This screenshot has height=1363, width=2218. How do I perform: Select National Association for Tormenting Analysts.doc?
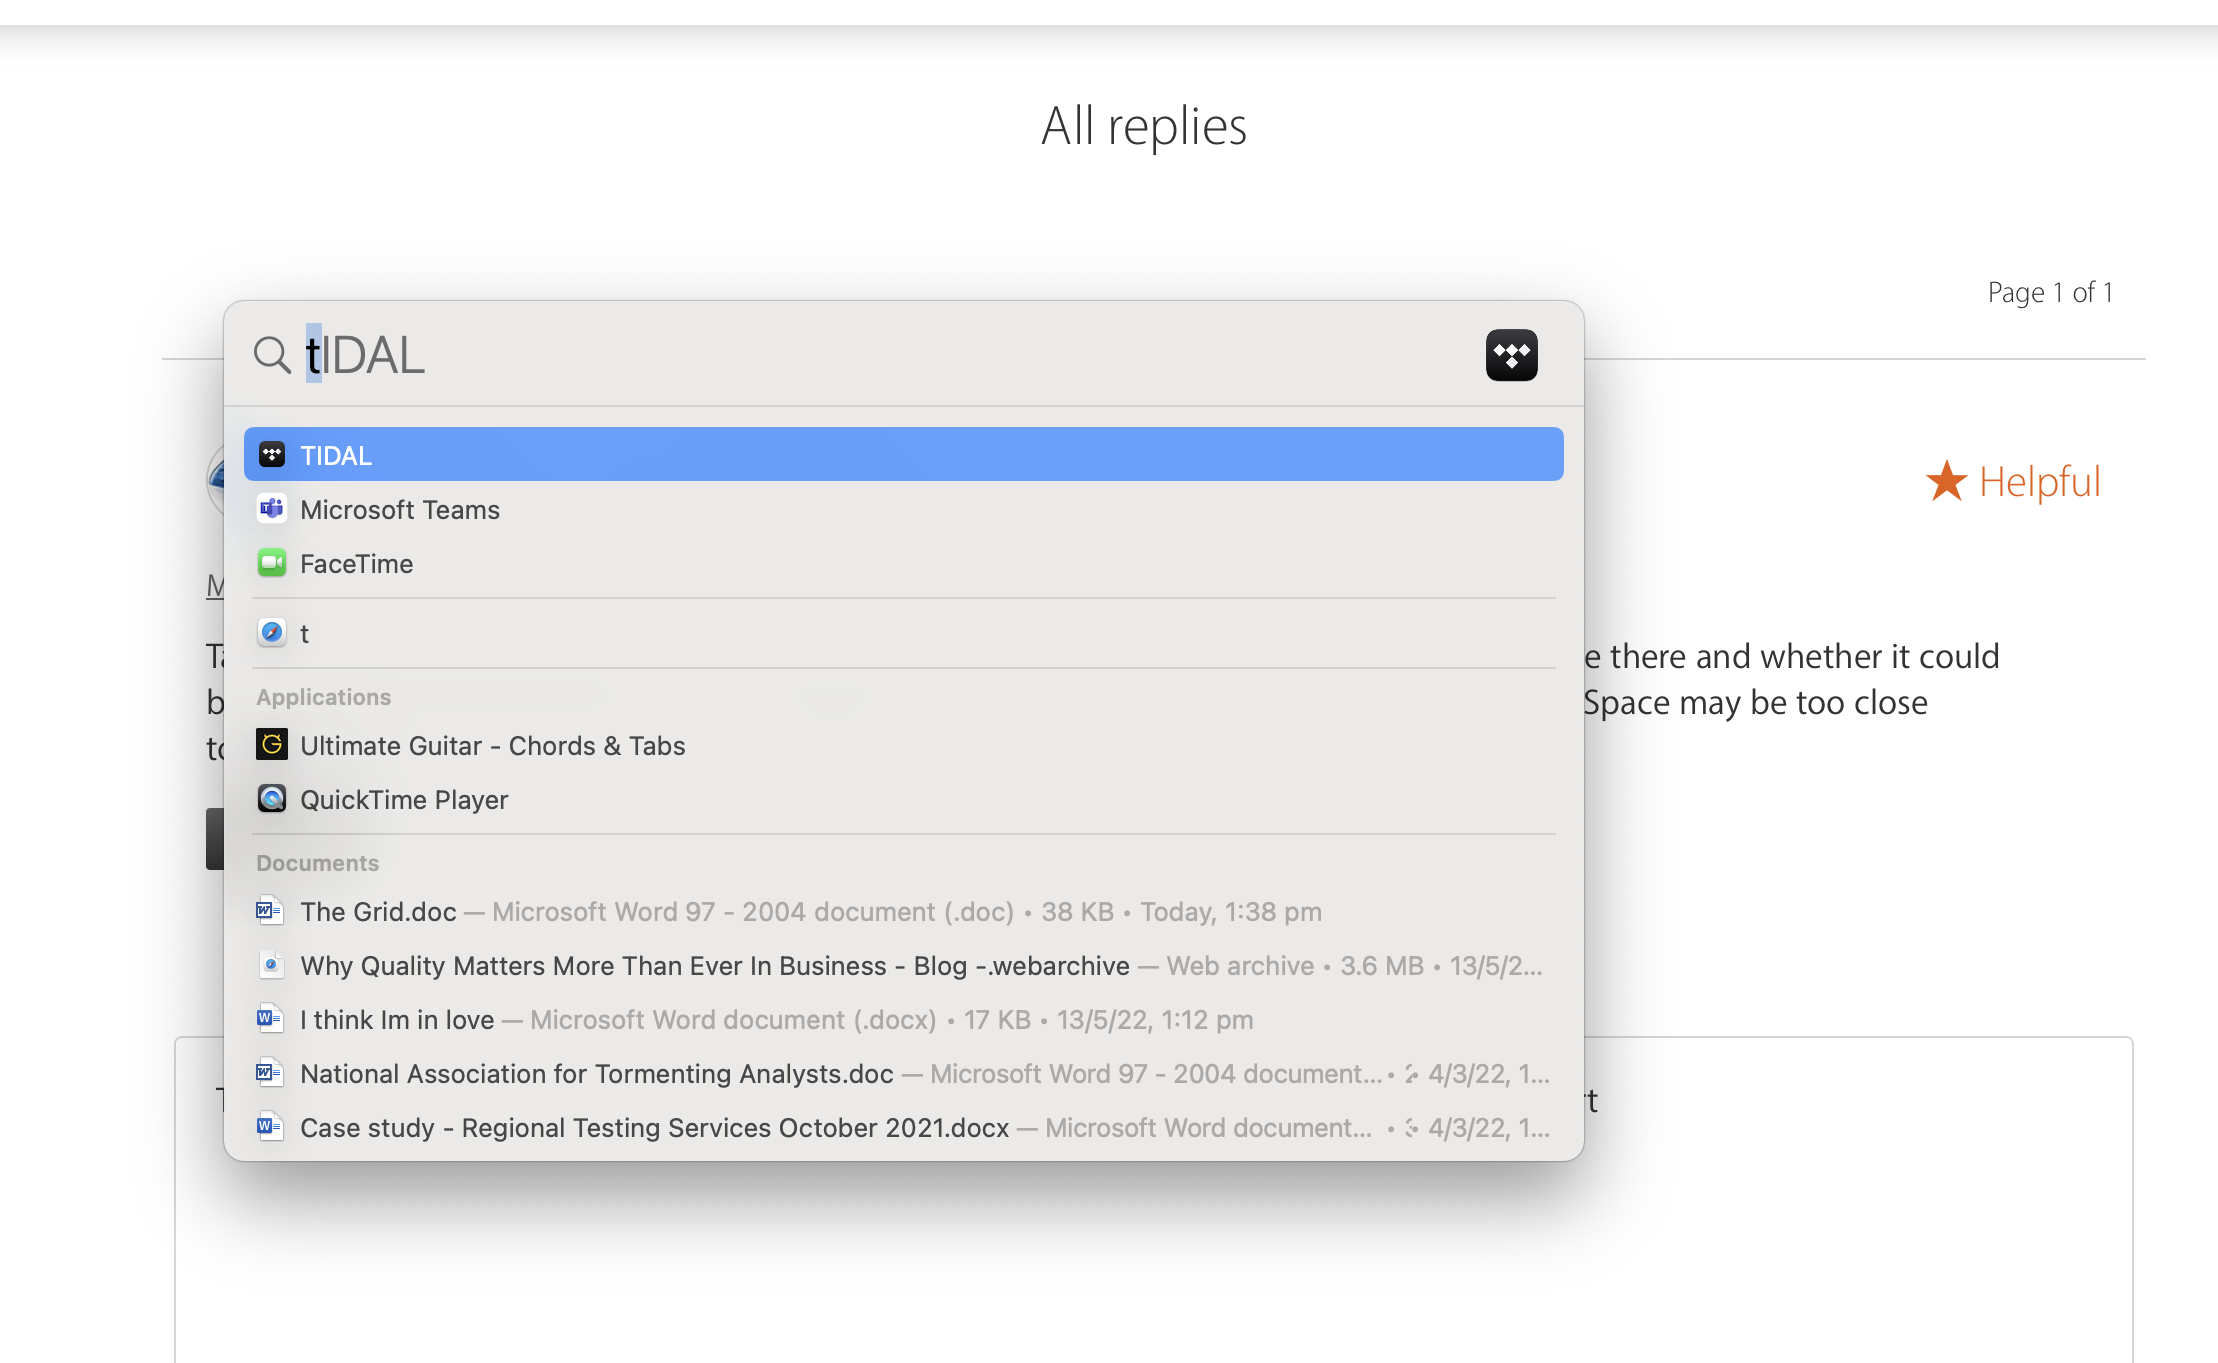pyautogui.click(x=596, y=1074)
